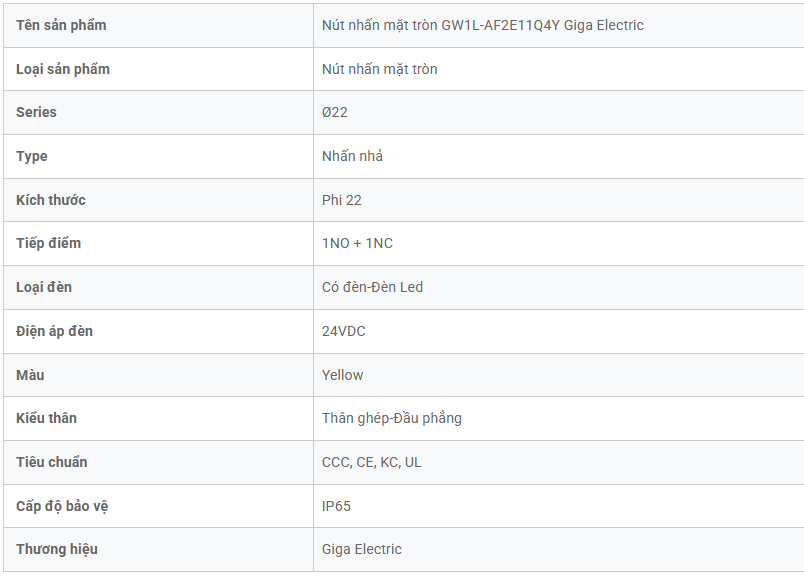Image resolution: width=804 pixels, height=576 pixels.
Task: Click the 'Điện áp đèn' label cell
Action: [54, 331]
